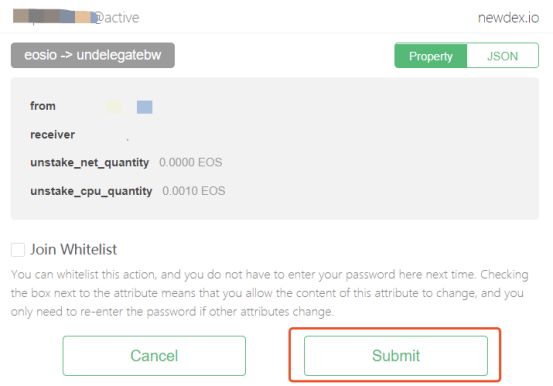Click the @active account permission label
Image resolution: width=553 pixels, height=386 pixels.
click(x=117, y=18)
